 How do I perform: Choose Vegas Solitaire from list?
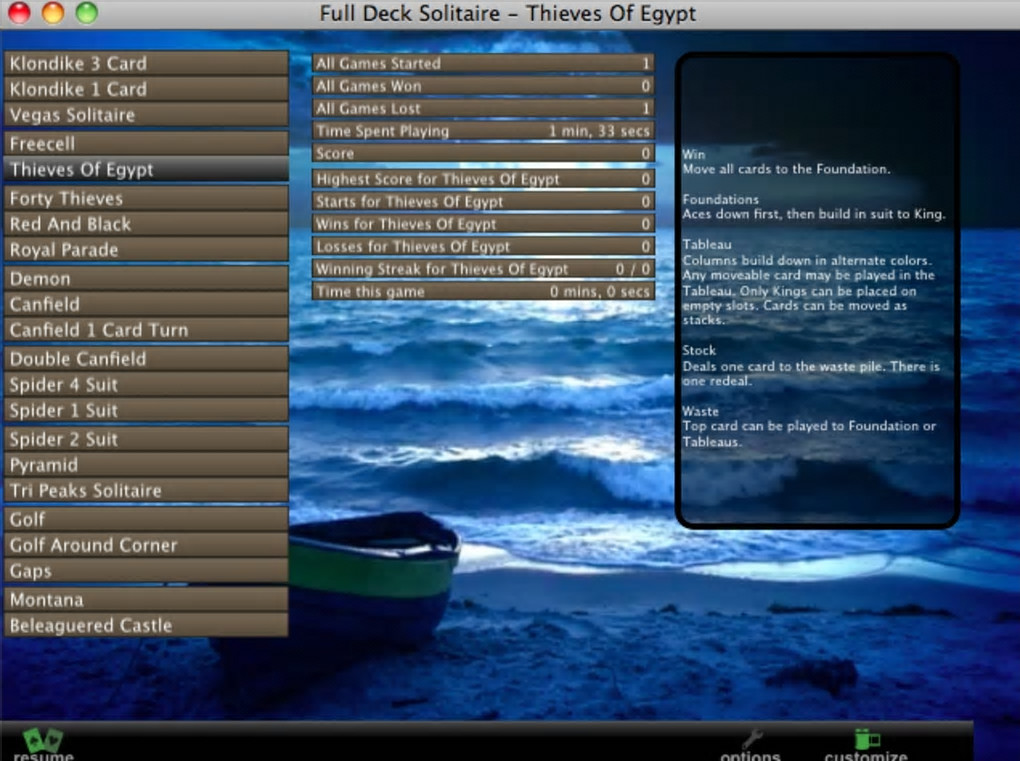[x=146, y=115]
